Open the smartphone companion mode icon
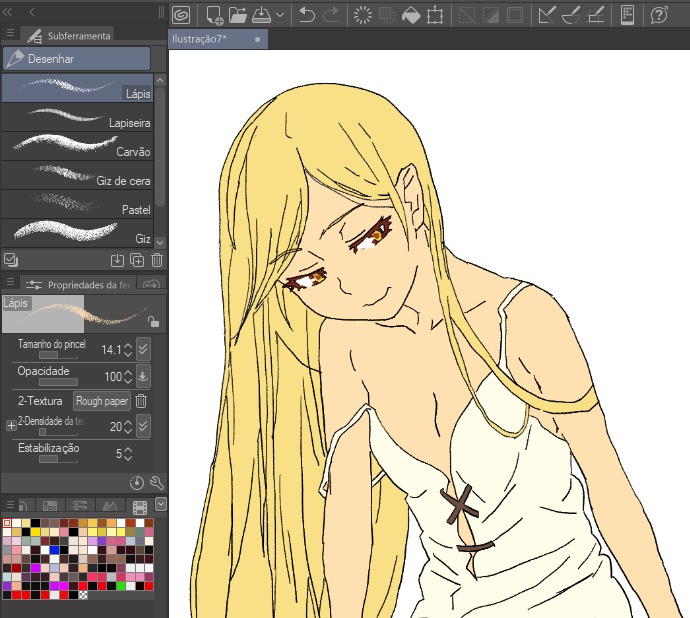 [627, 15]
